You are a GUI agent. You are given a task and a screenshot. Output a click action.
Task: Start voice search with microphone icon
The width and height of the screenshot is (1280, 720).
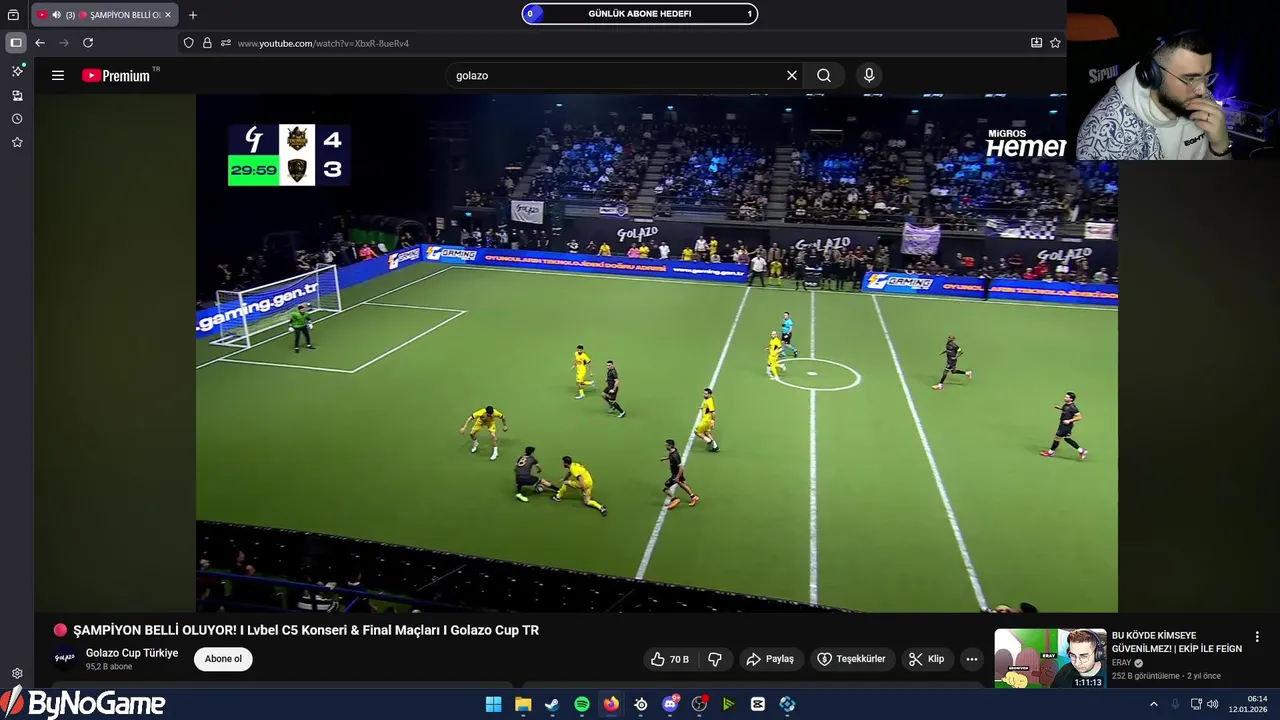click(869, 75)
